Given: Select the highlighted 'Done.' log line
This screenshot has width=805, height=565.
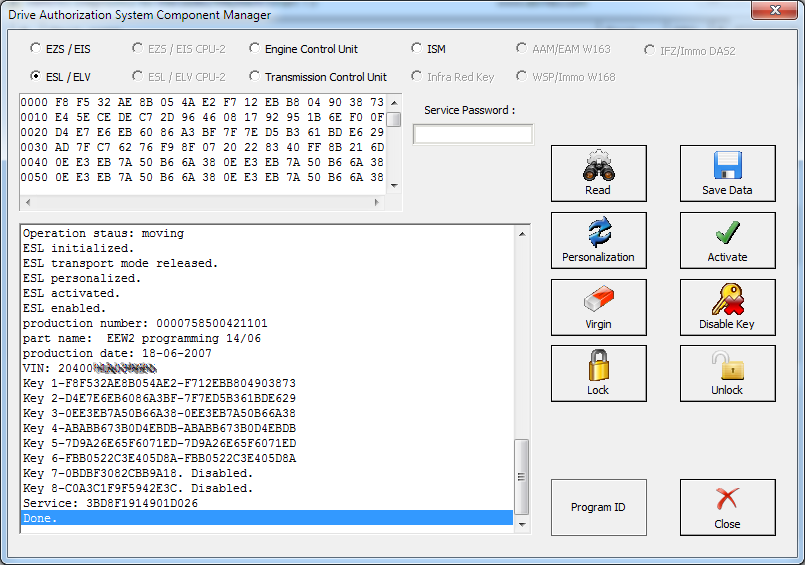Looking at the screenshot, I should point(267,518).
